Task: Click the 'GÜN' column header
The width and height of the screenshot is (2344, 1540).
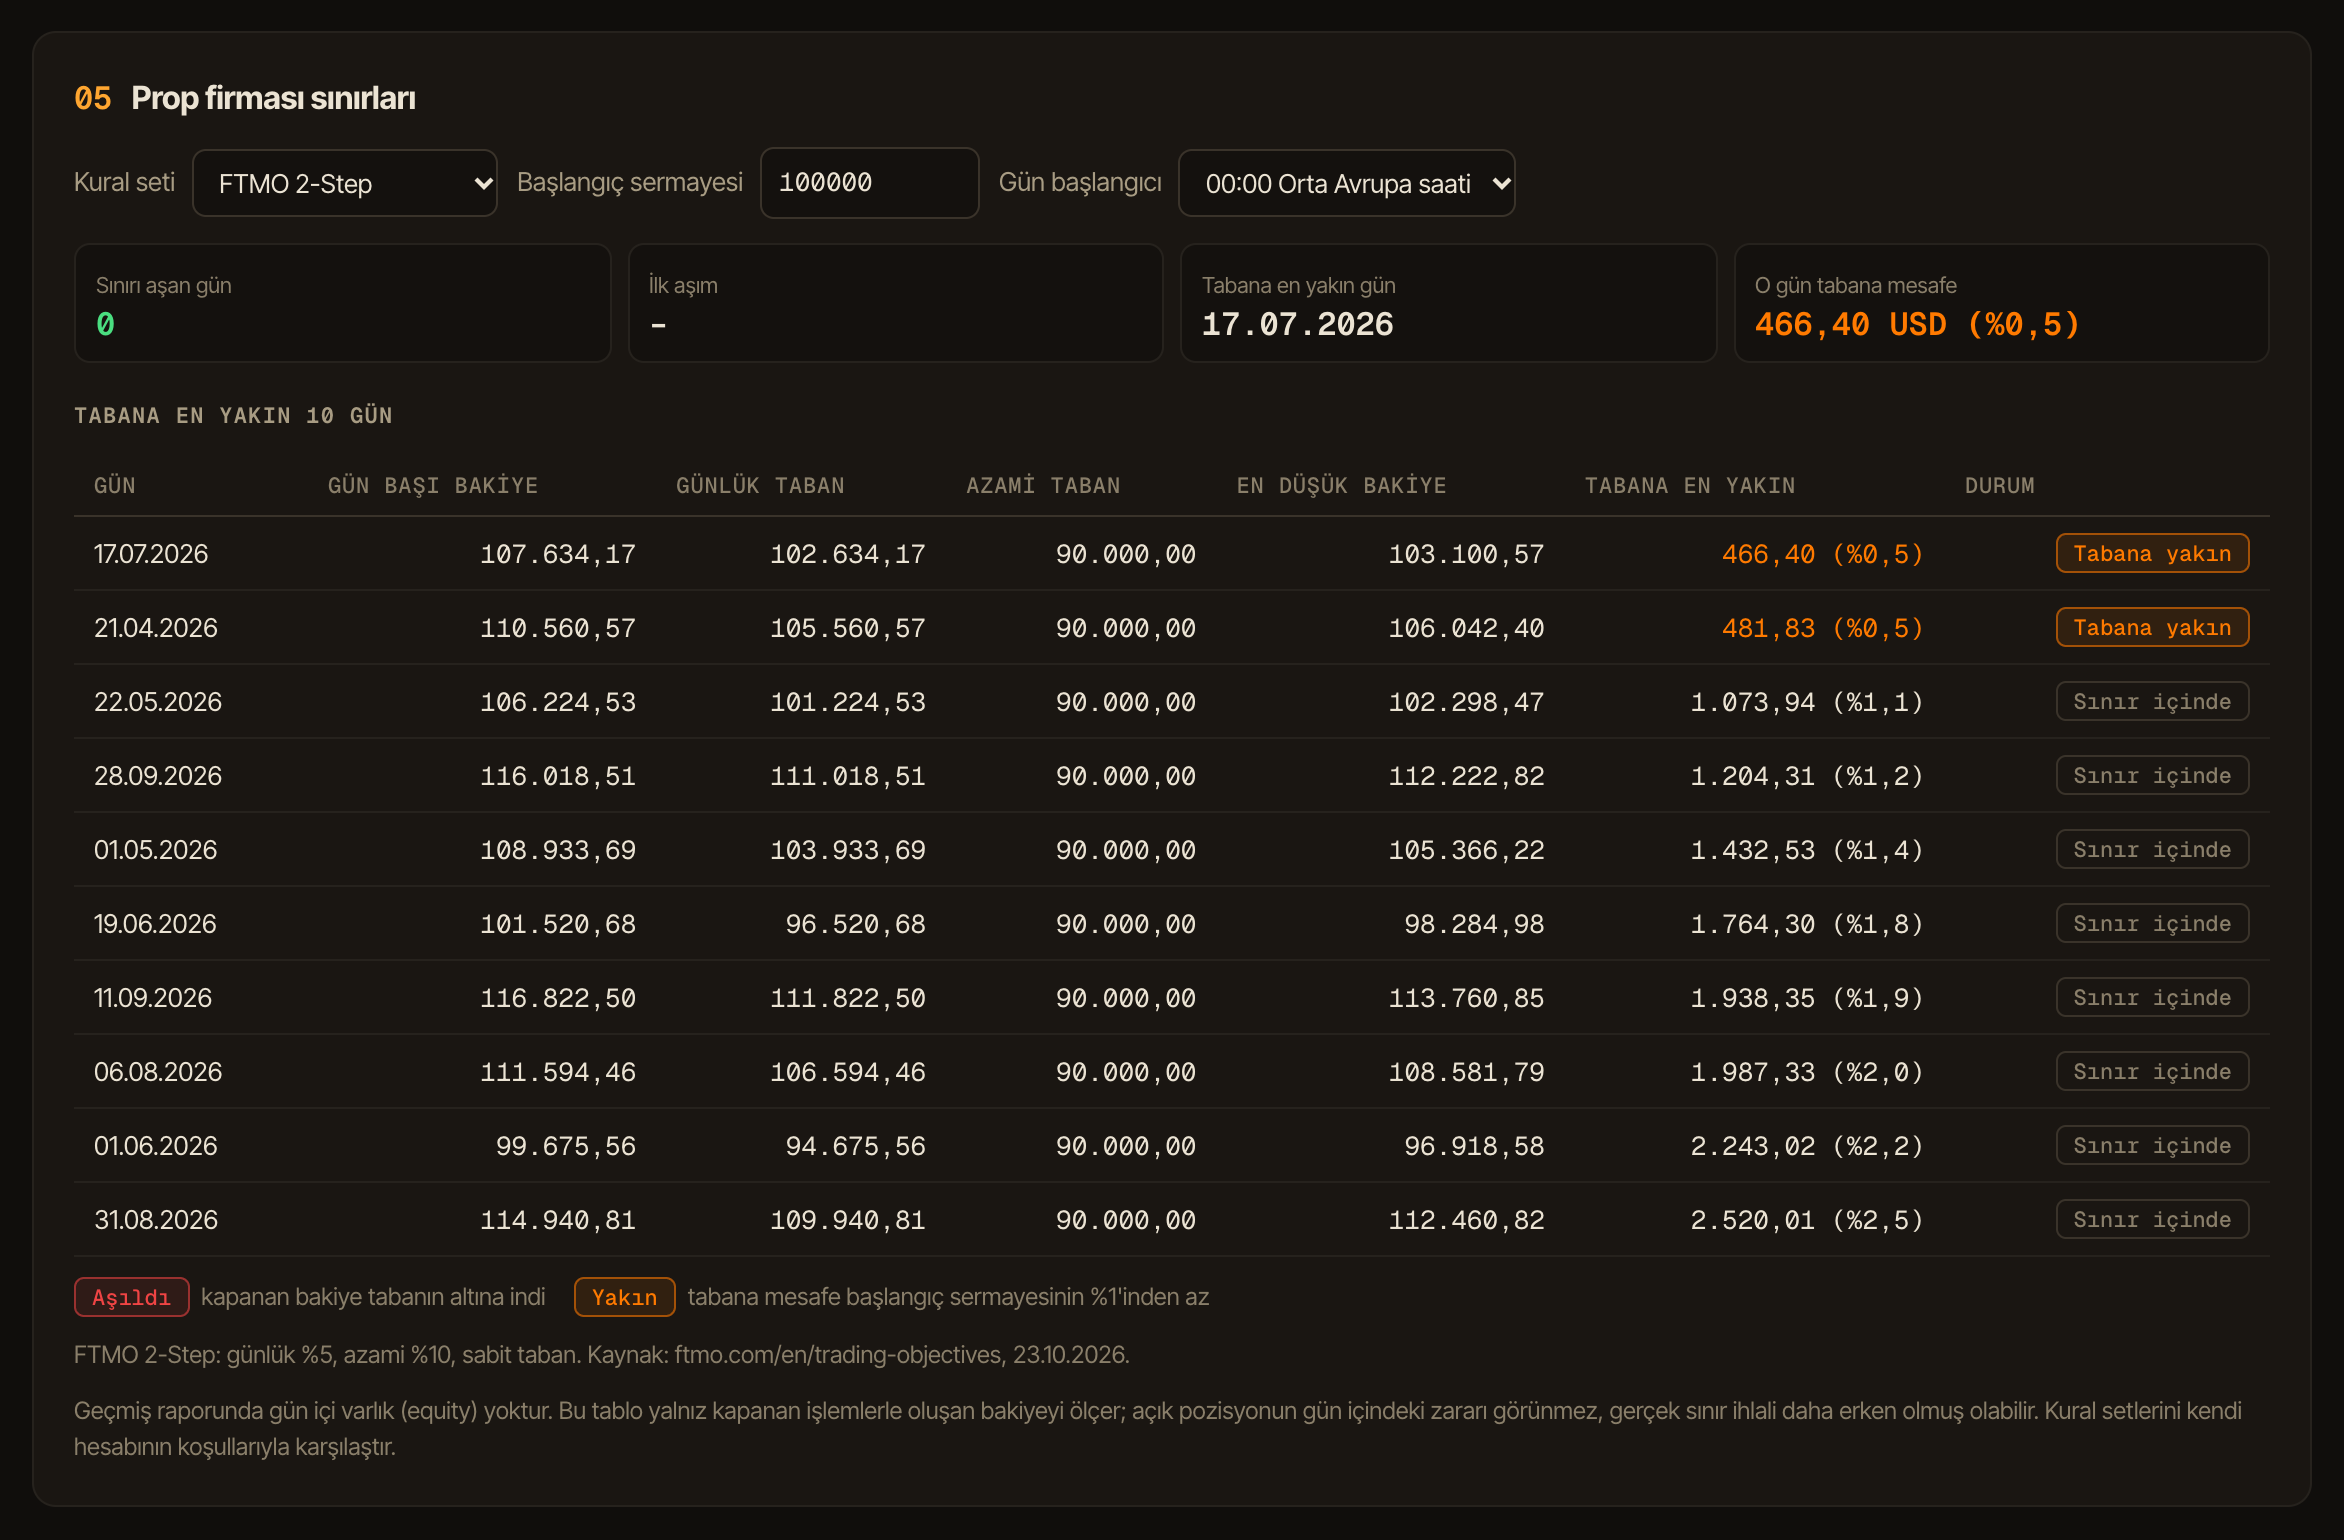Action: (115, 486)
